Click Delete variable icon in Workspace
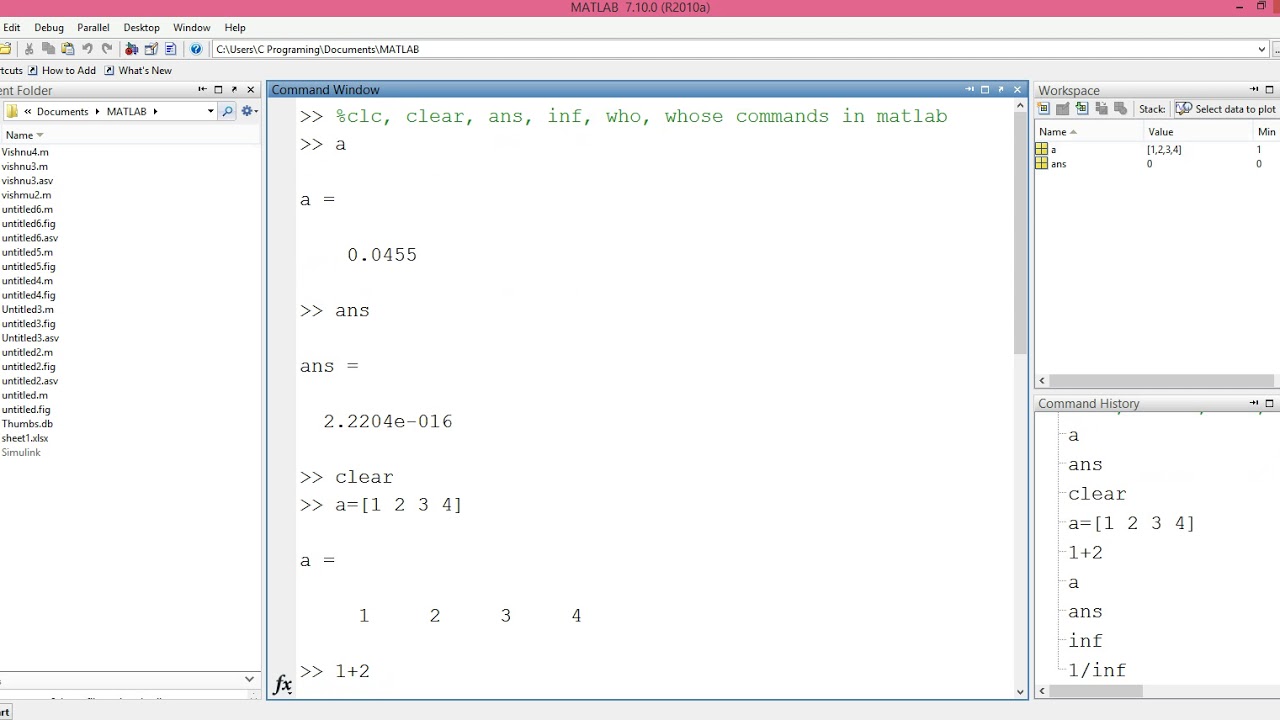The height and width of the screenshot is (720, 1280). coord(1120,109)
